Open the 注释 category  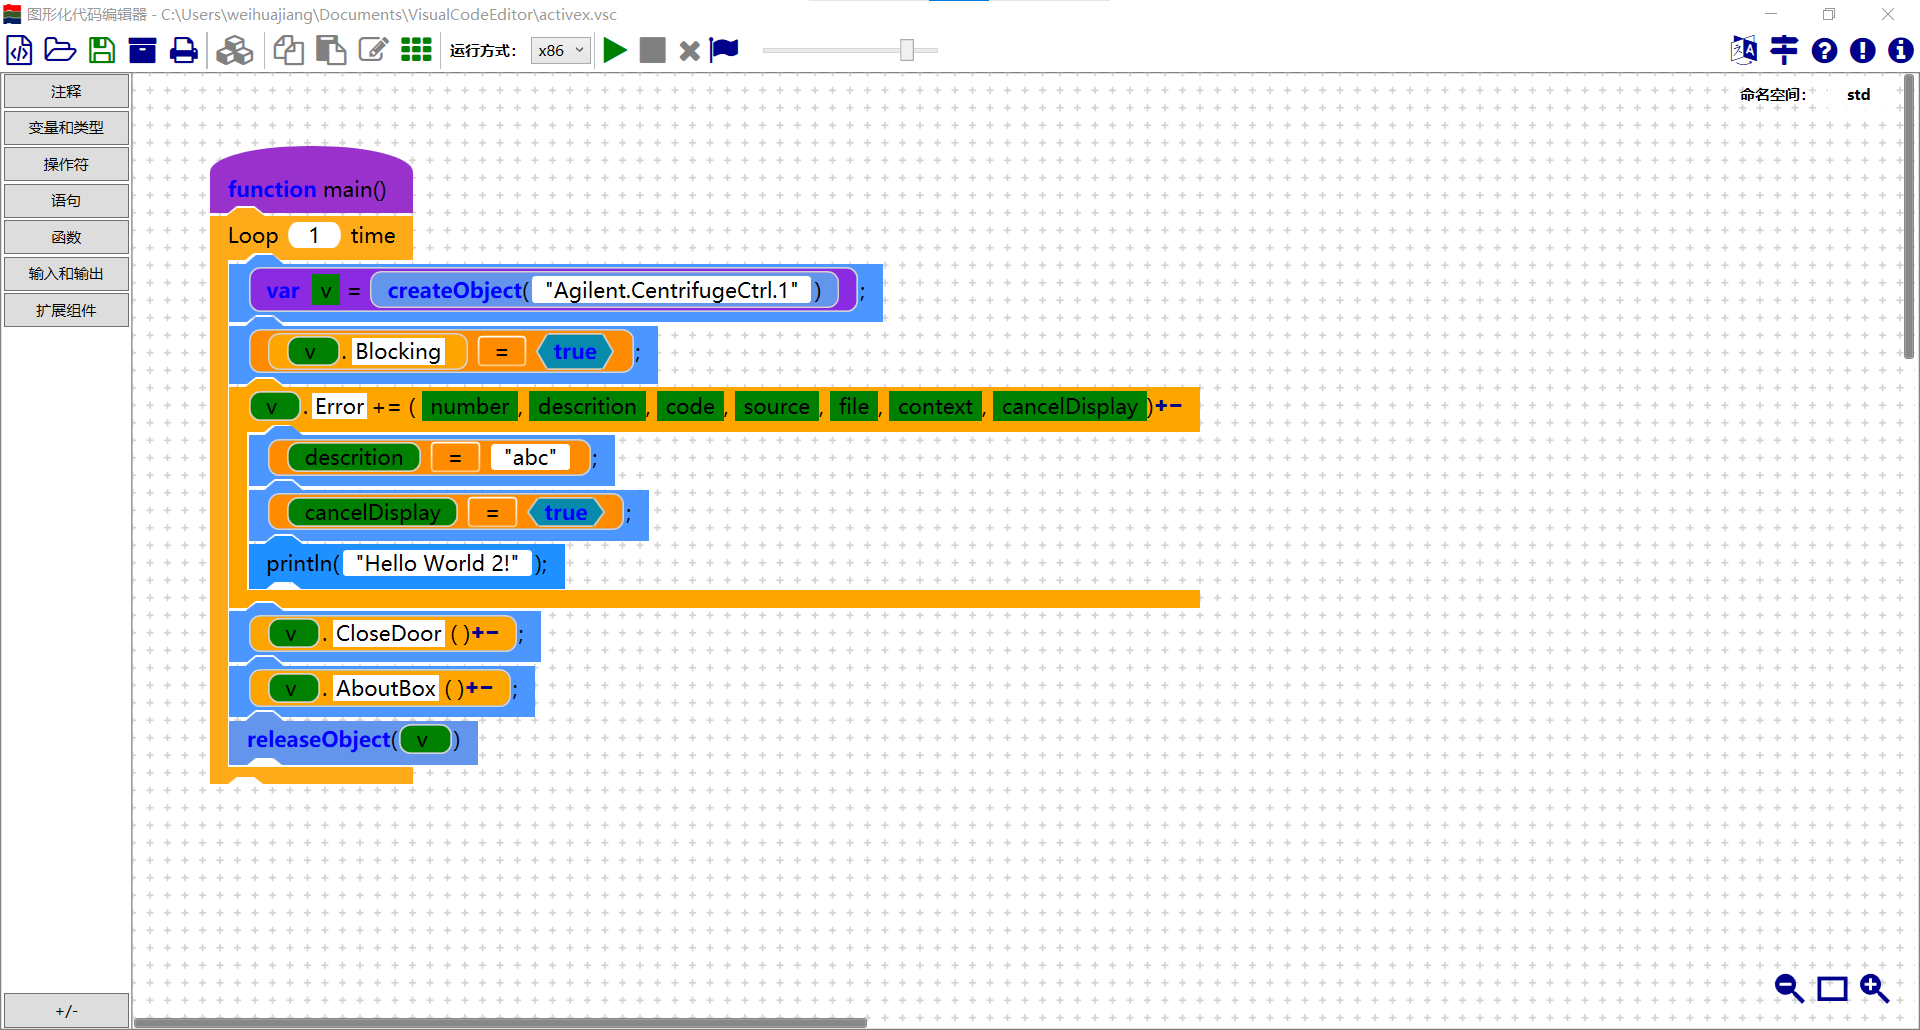[x=66, y=91]
